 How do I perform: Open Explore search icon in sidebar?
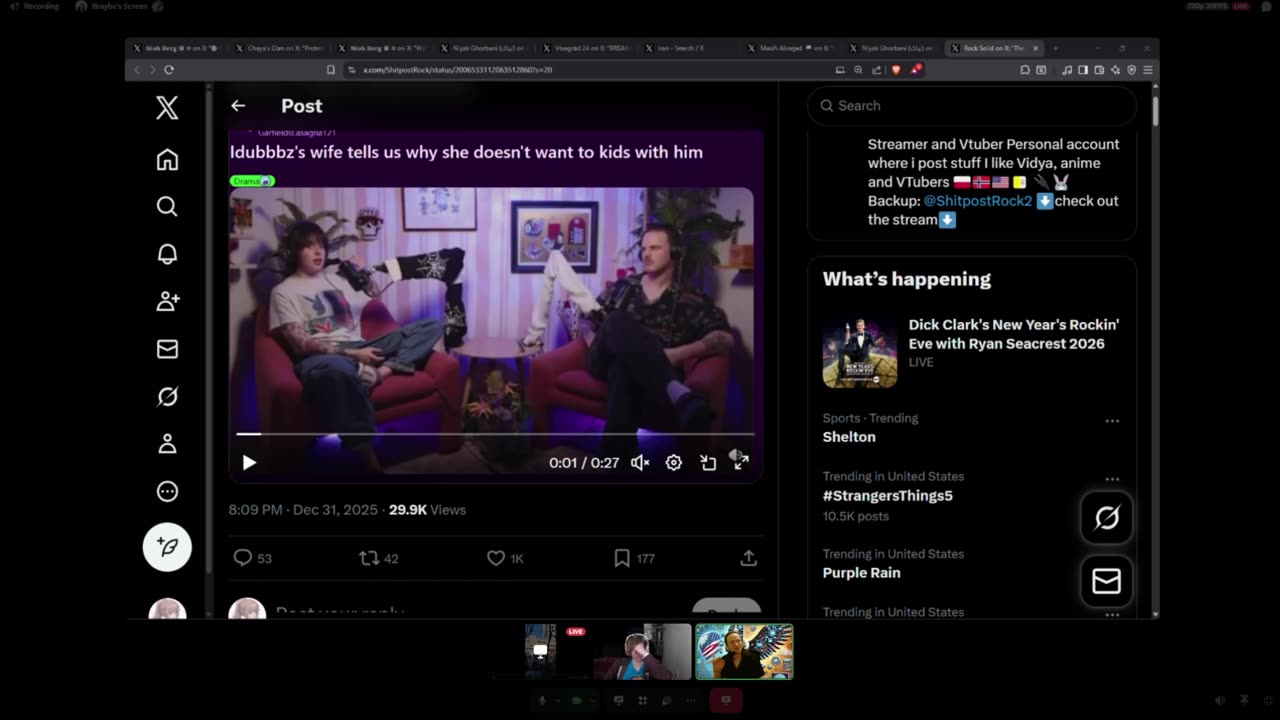click(167, 206)
